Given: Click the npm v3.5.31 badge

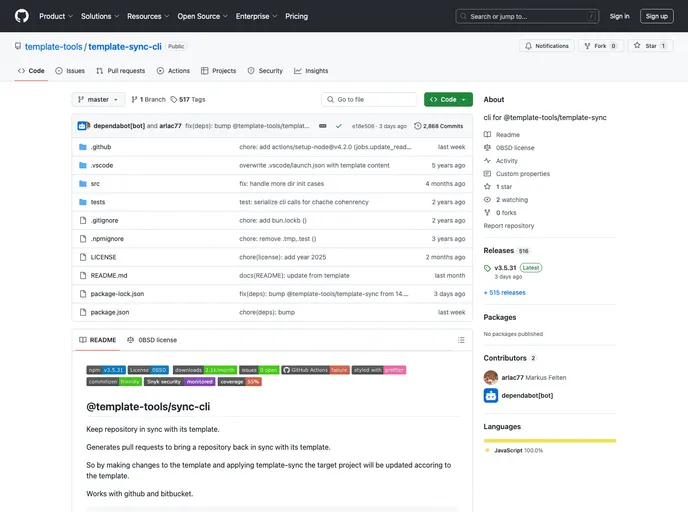Looking at the screenshot, I should tap(106, 370).
